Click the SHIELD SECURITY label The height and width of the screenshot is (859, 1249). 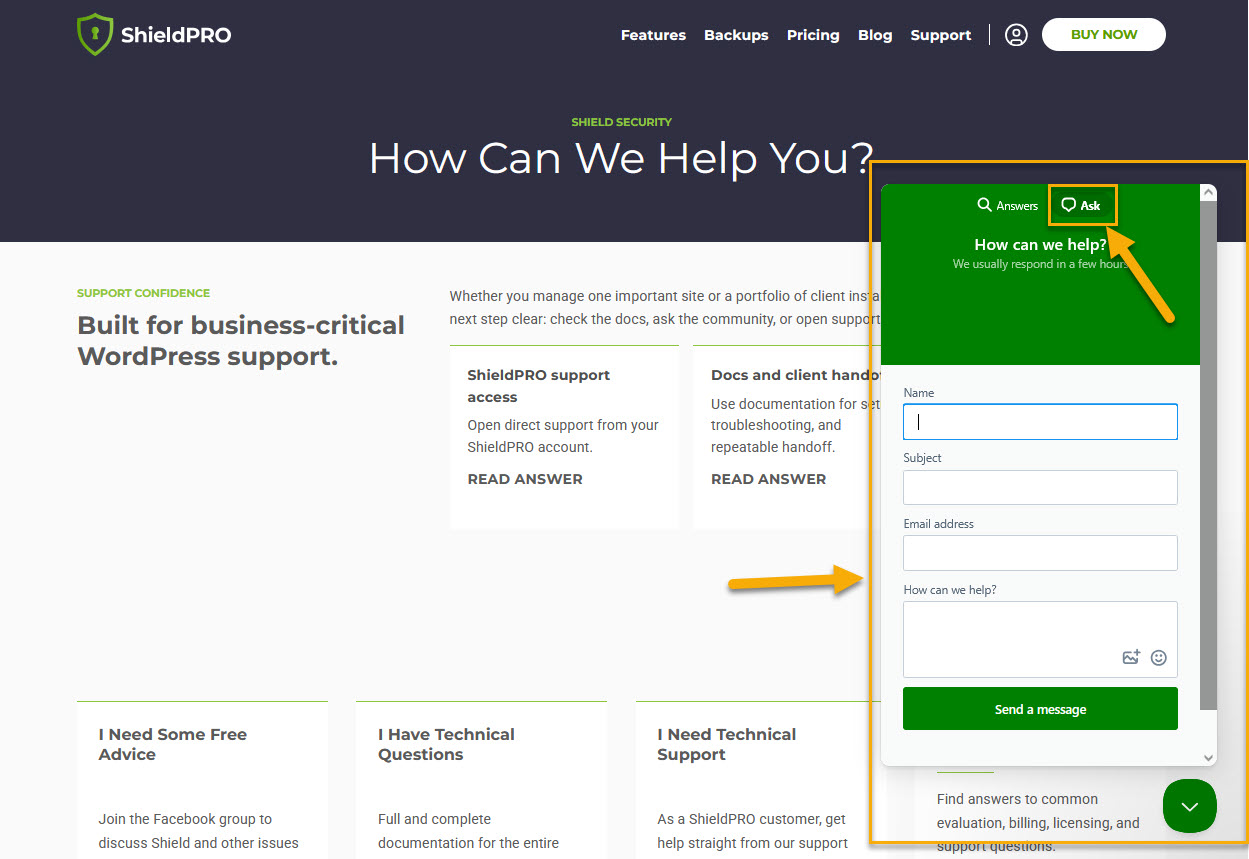622,122
